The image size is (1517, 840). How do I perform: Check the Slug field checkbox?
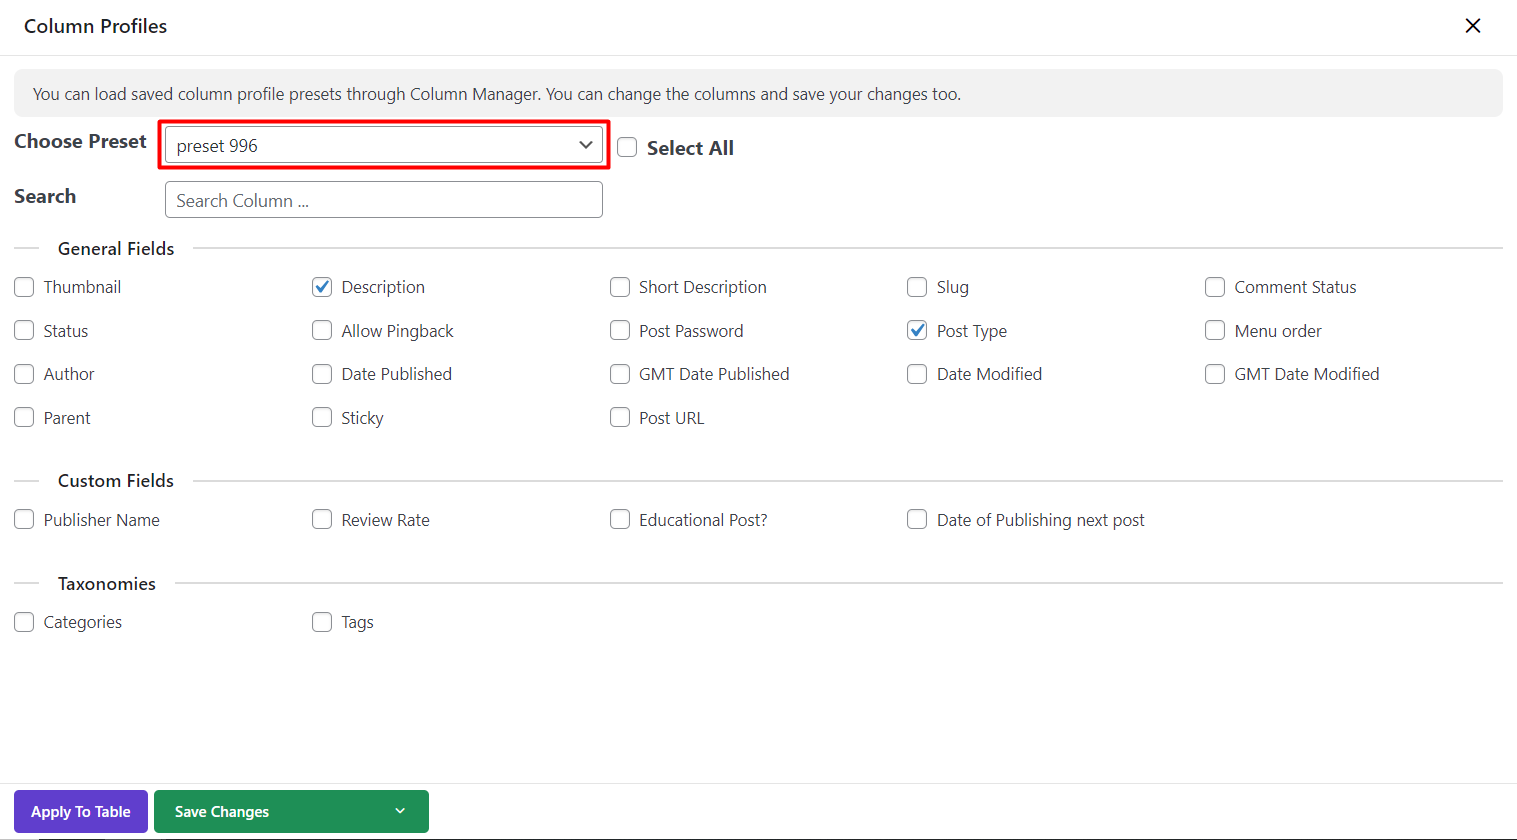tap(917, 287)
